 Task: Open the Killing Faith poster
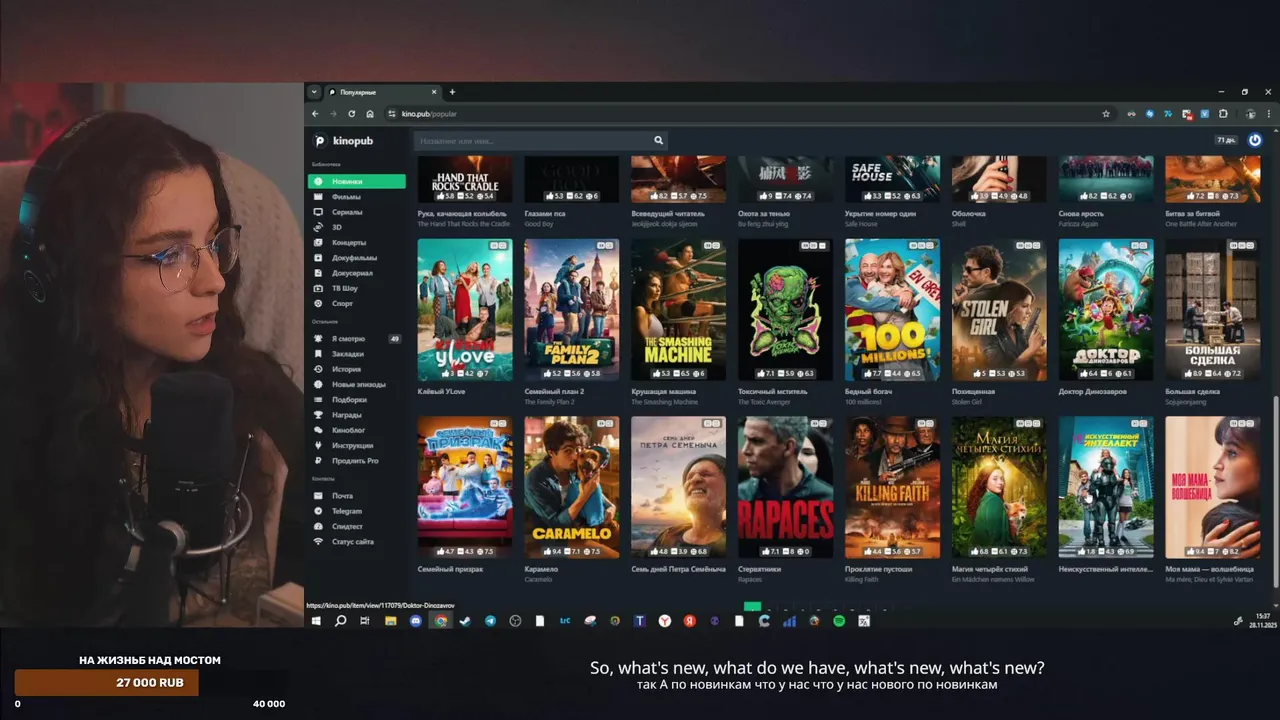click(892, 487)
